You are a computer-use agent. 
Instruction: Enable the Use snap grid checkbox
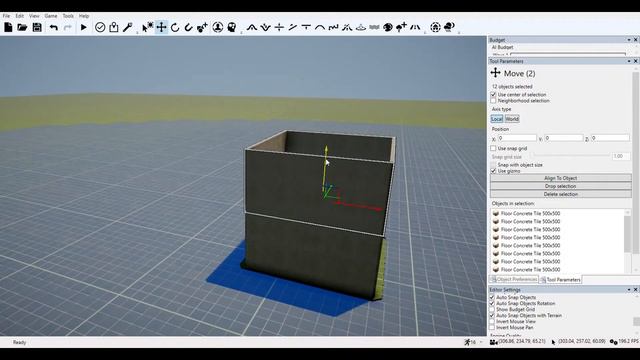pos(493,148)
